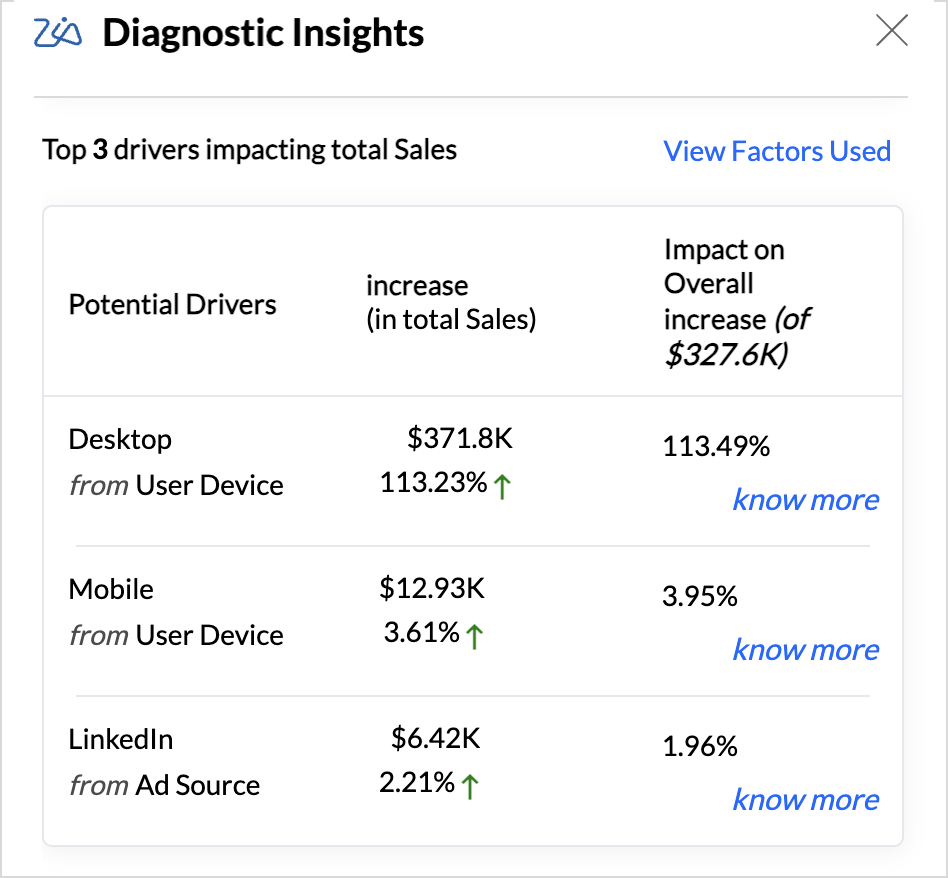Screen dimensions: 948x878
Task: Click green up arrow beside 3.61%
Action: pyautogui.click(x=475, y=636)
